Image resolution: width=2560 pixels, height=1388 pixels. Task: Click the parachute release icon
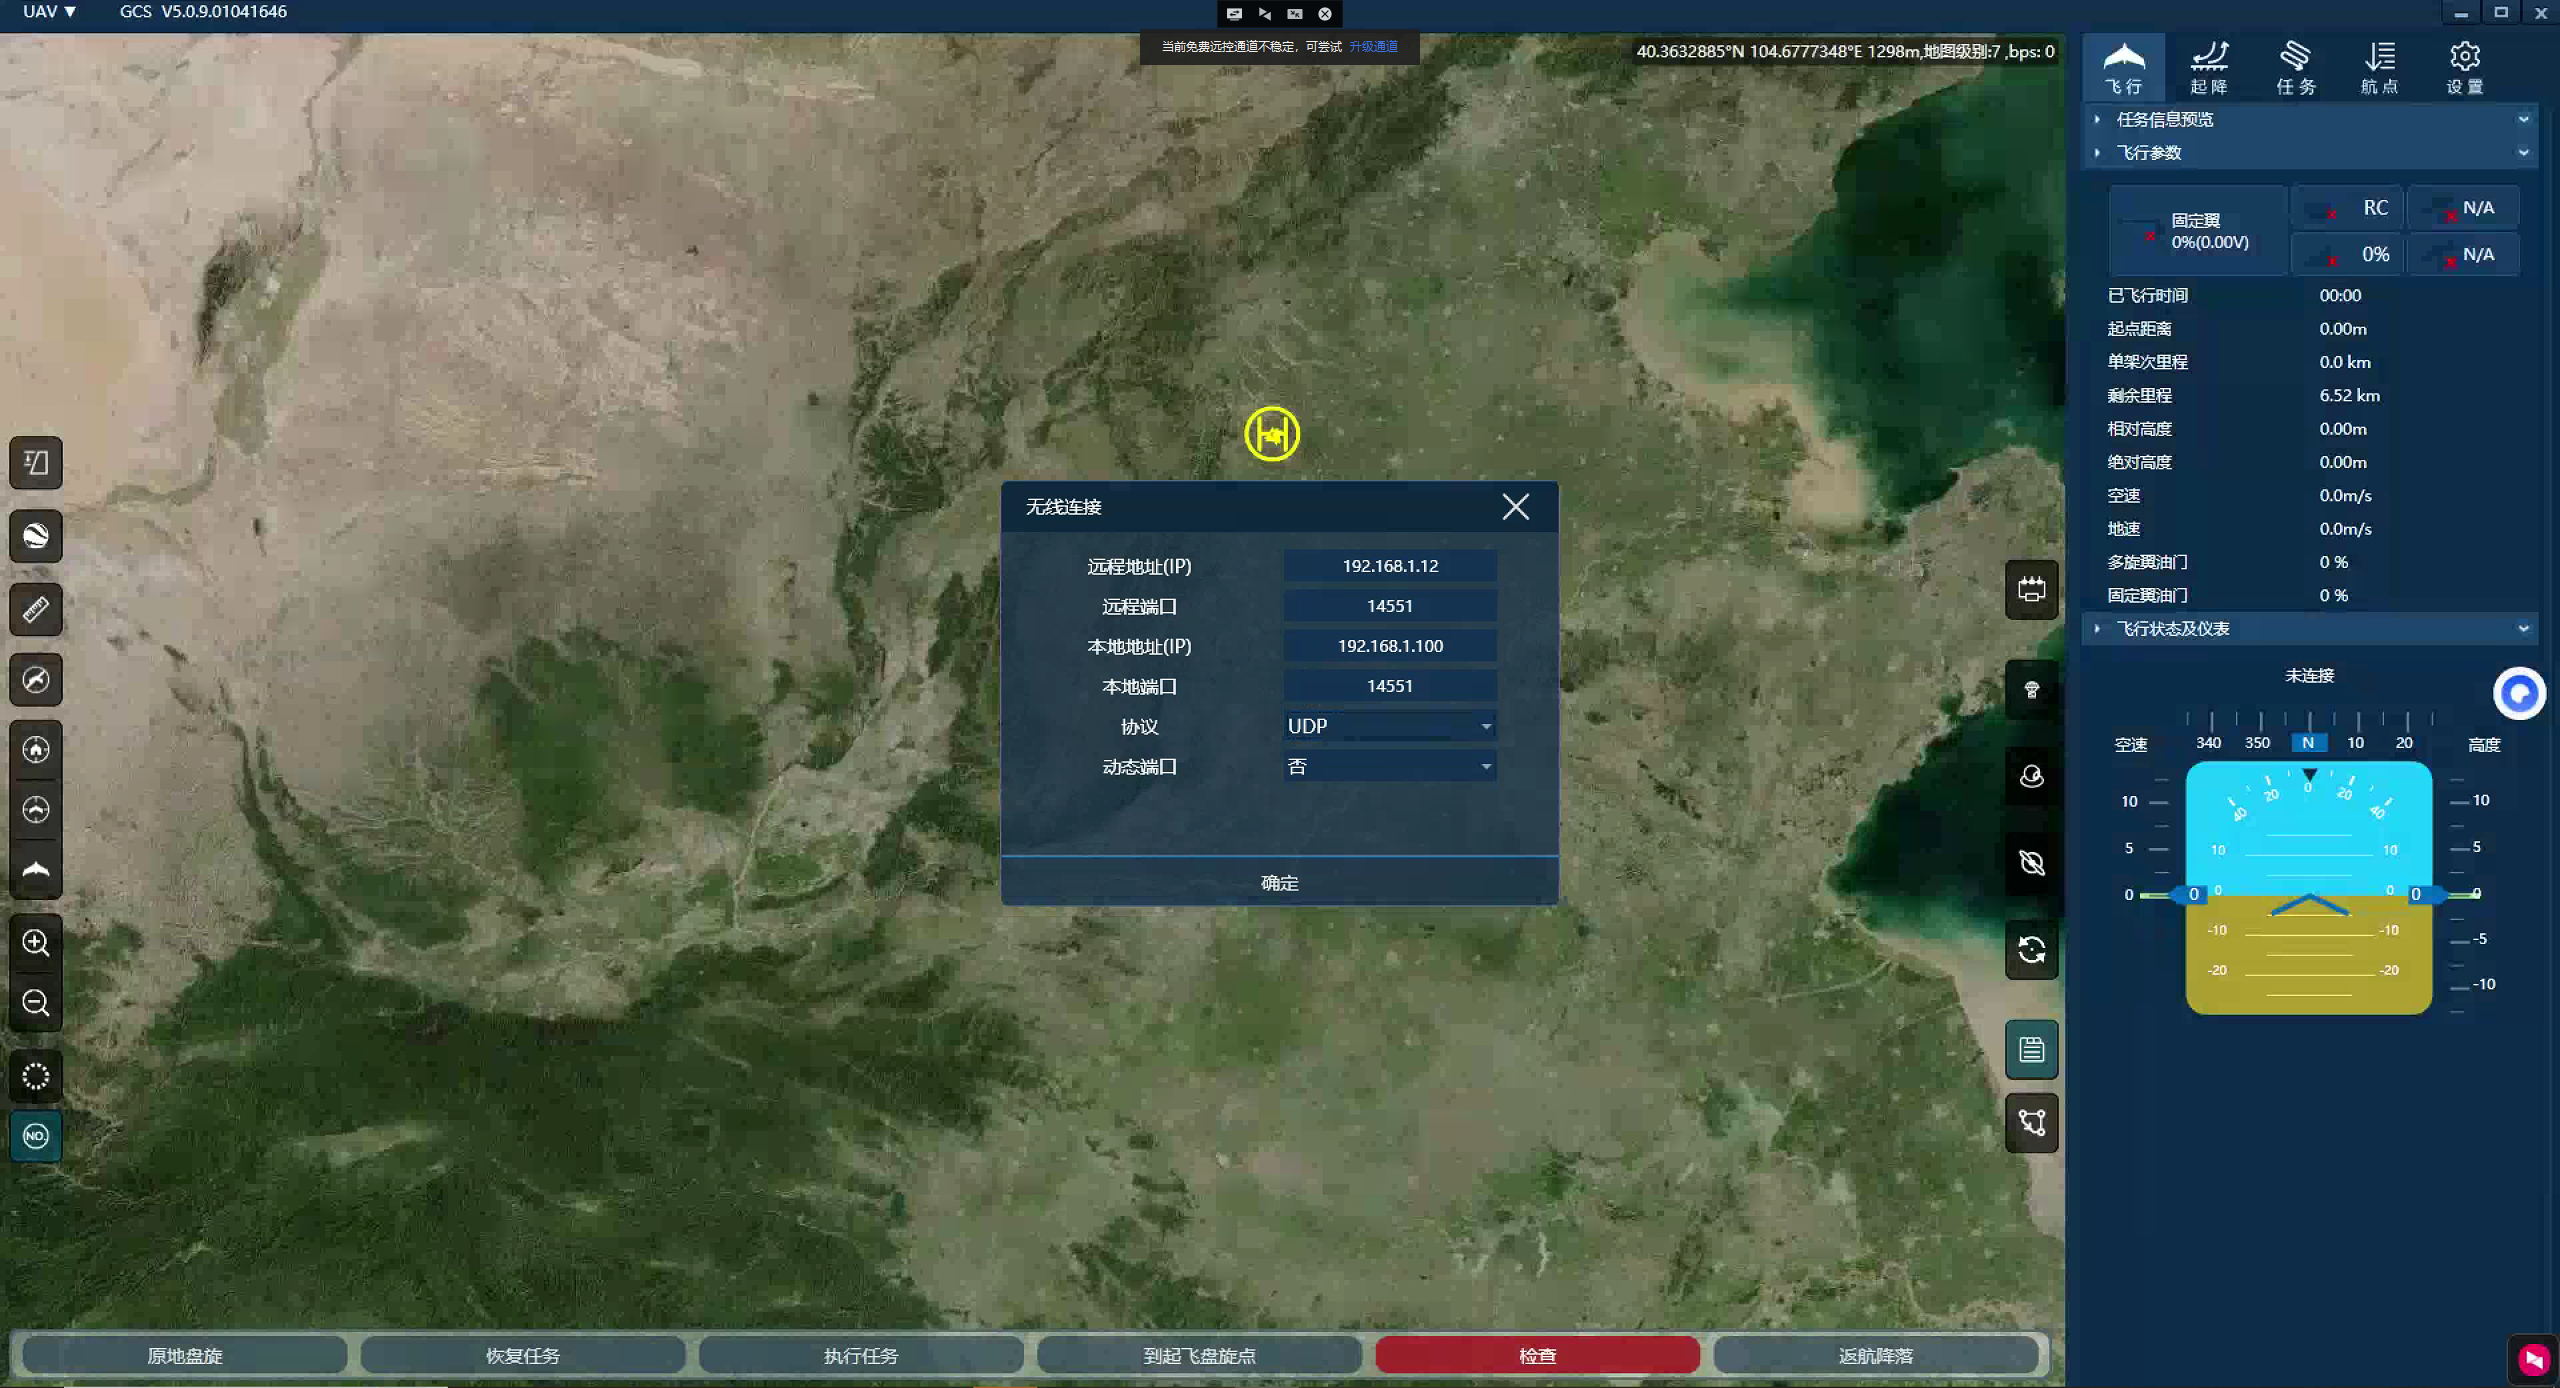[x=2031, y=690]
